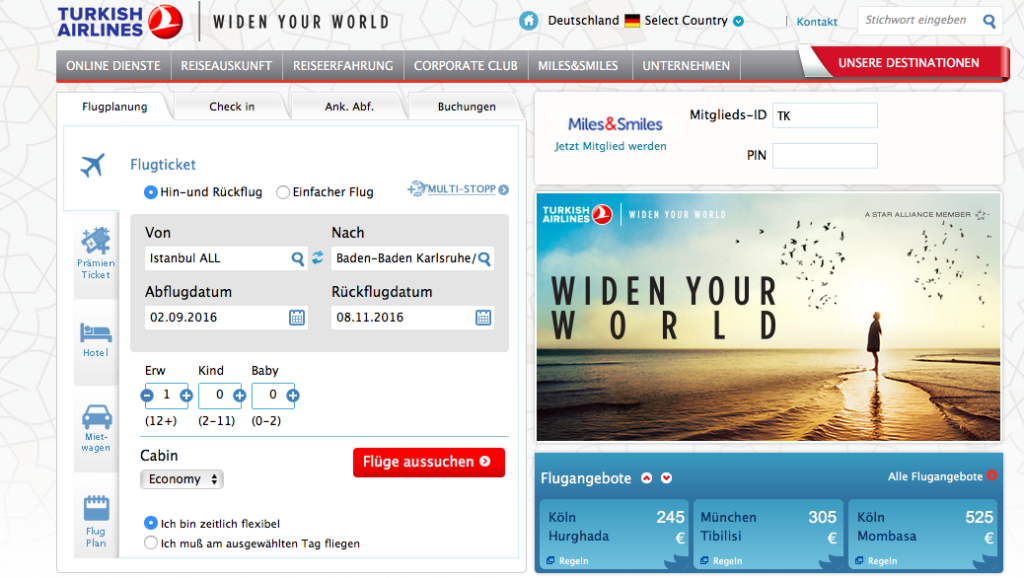
Task: Click the search magnifier in header
Action: (989, 22)
